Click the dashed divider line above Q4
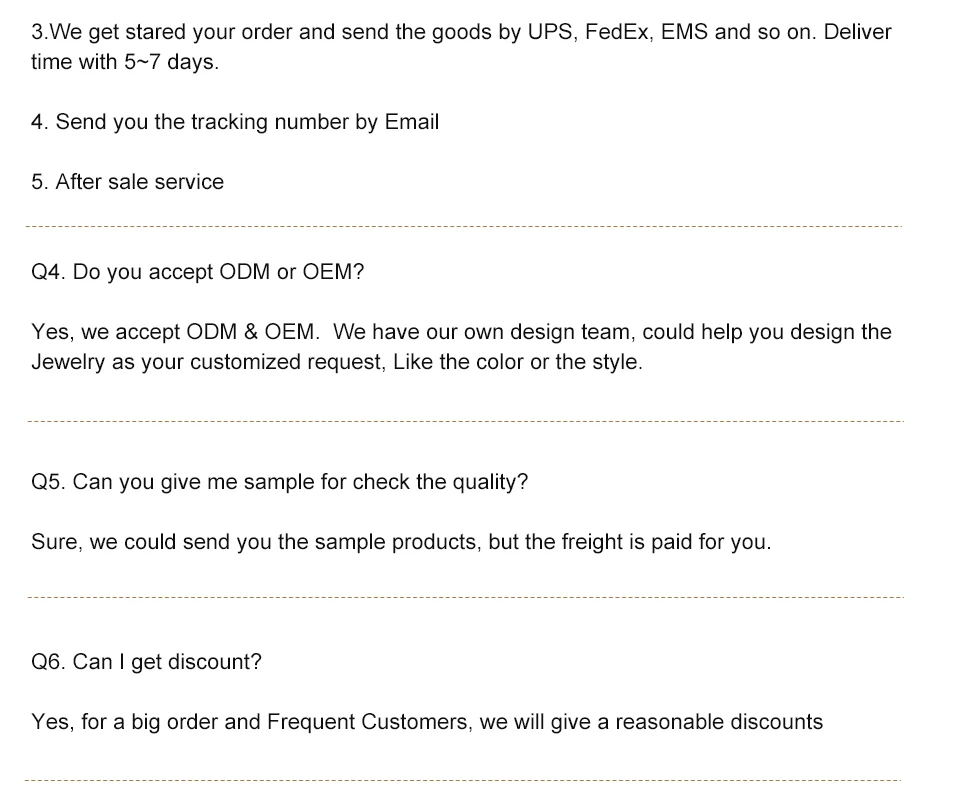The width and height of the screenshot is (960, 801). pos(465,227)
